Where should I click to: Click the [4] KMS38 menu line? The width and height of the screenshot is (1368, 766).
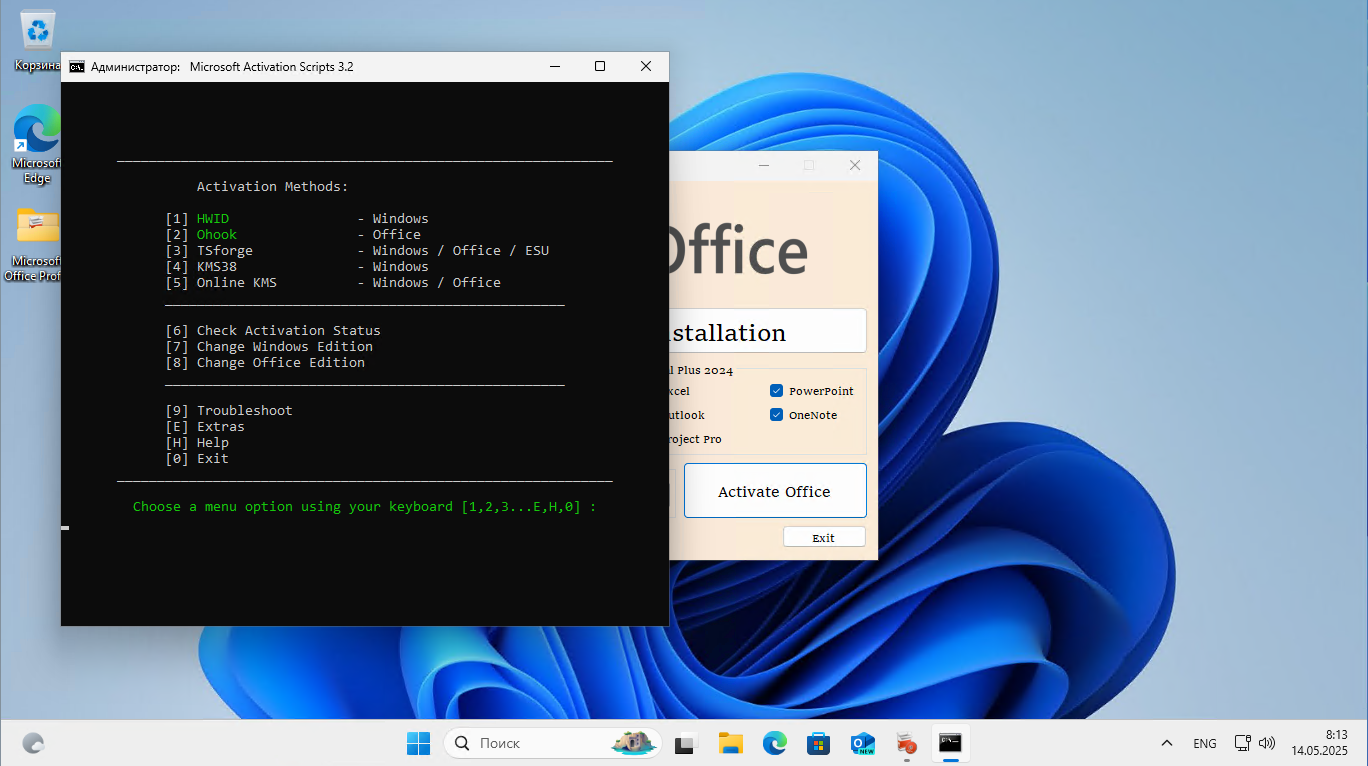pyautogui.click(x=297, y=266)
